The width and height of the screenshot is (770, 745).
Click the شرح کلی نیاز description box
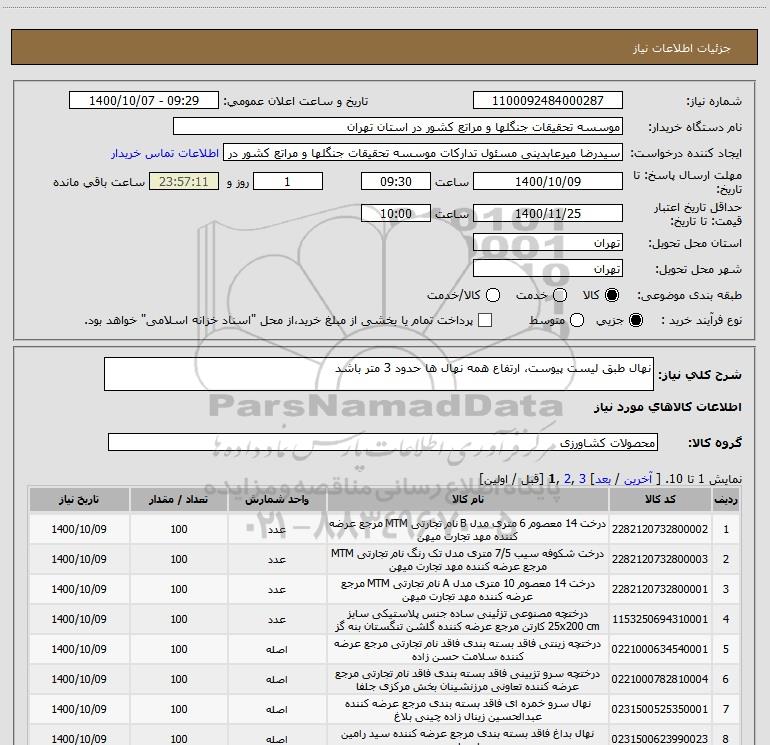coord(379,374)
